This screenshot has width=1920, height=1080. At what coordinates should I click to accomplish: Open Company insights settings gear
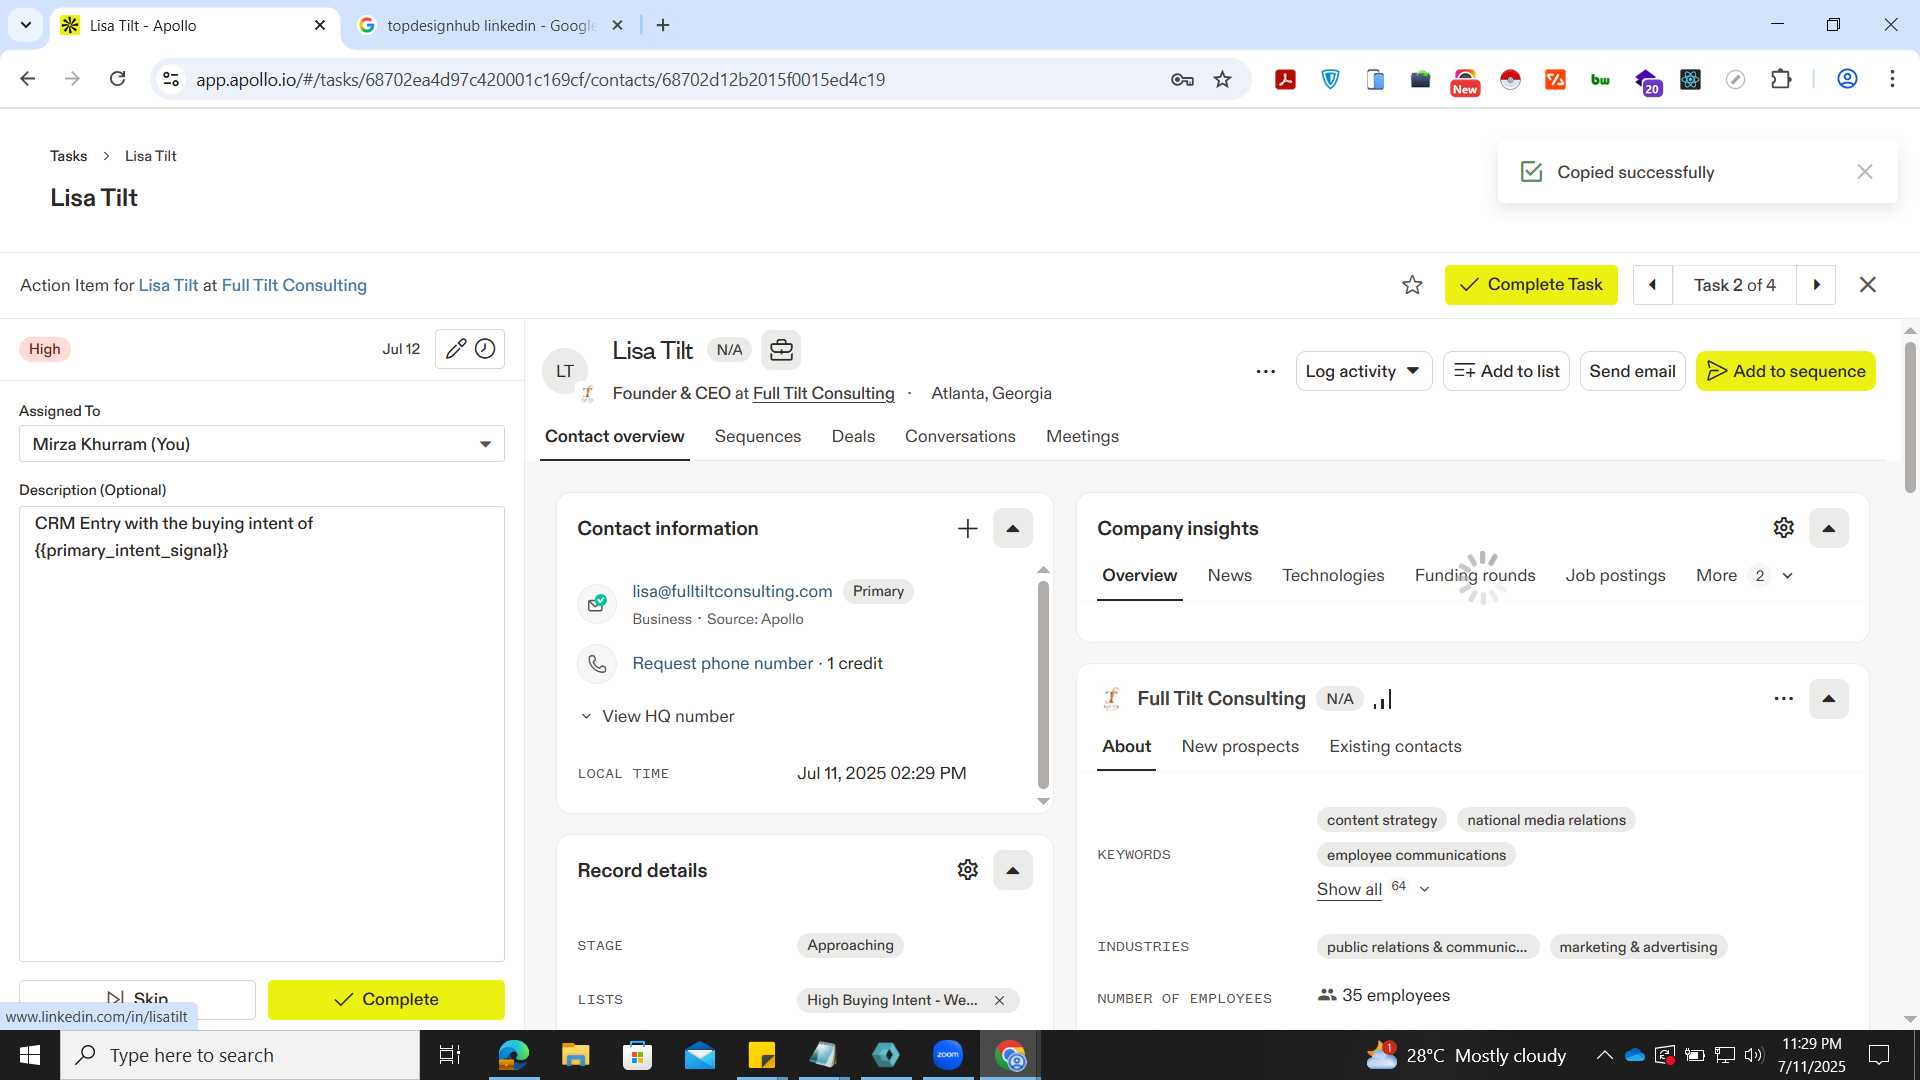click(x=1783, y=528)
